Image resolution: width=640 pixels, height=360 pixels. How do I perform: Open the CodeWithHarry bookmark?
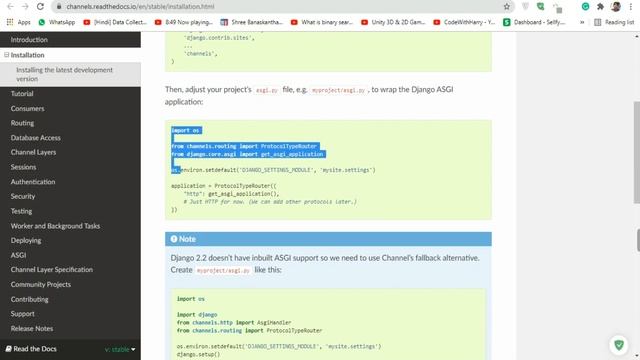(x=464, y=22)
